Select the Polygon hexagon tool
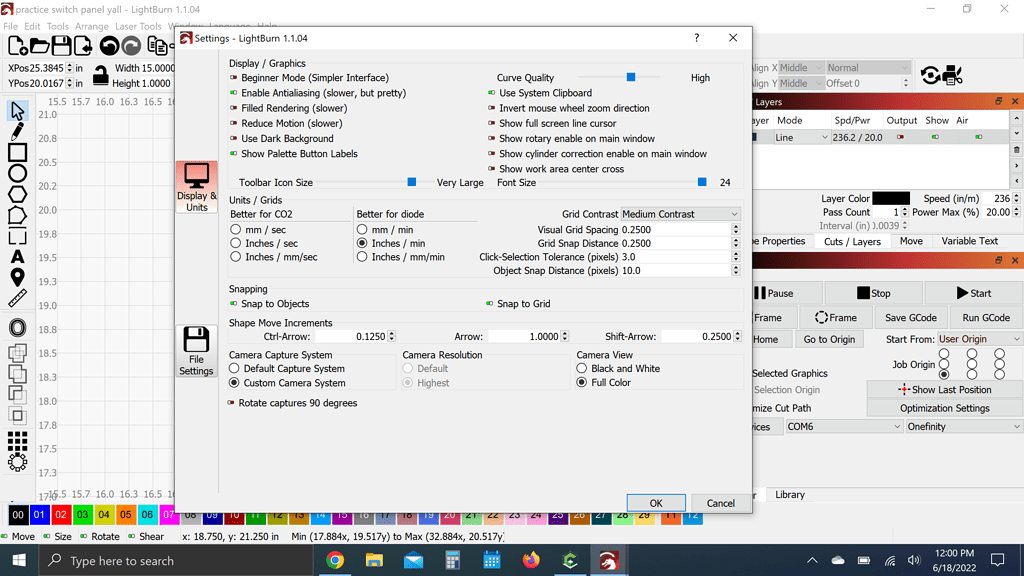This screenshot has height=576, width=1024. (x=18, y=194)
